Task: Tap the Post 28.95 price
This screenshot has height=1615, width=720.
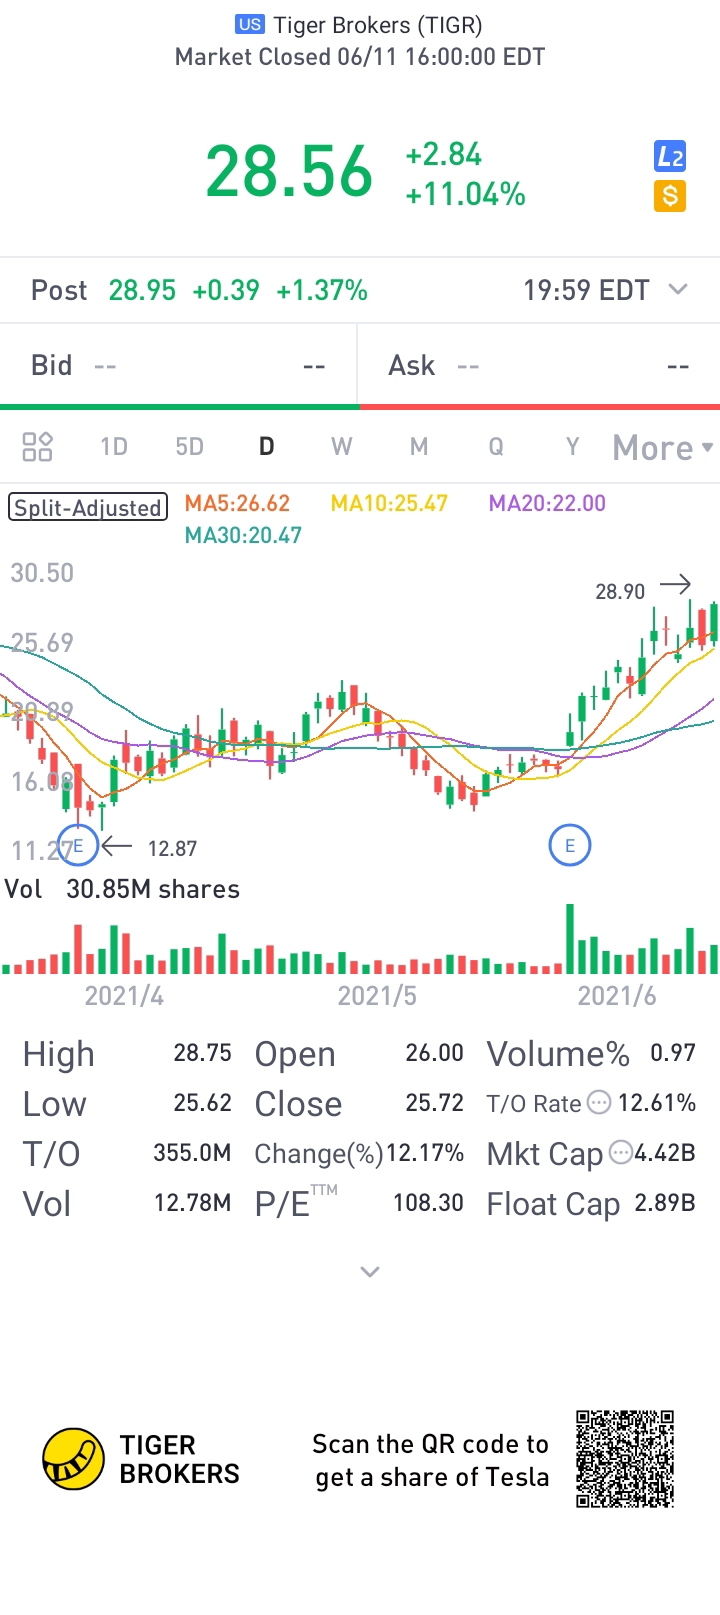Action: coord(142,290)
